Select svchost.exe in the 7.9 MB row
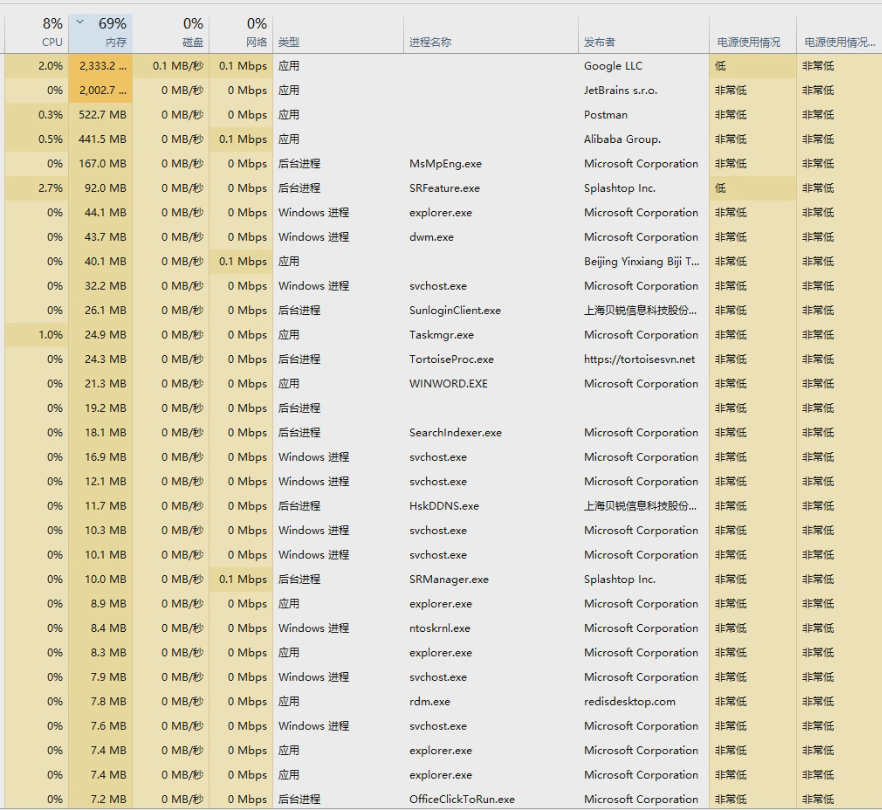The image size is (882, 810). [438, 677]
